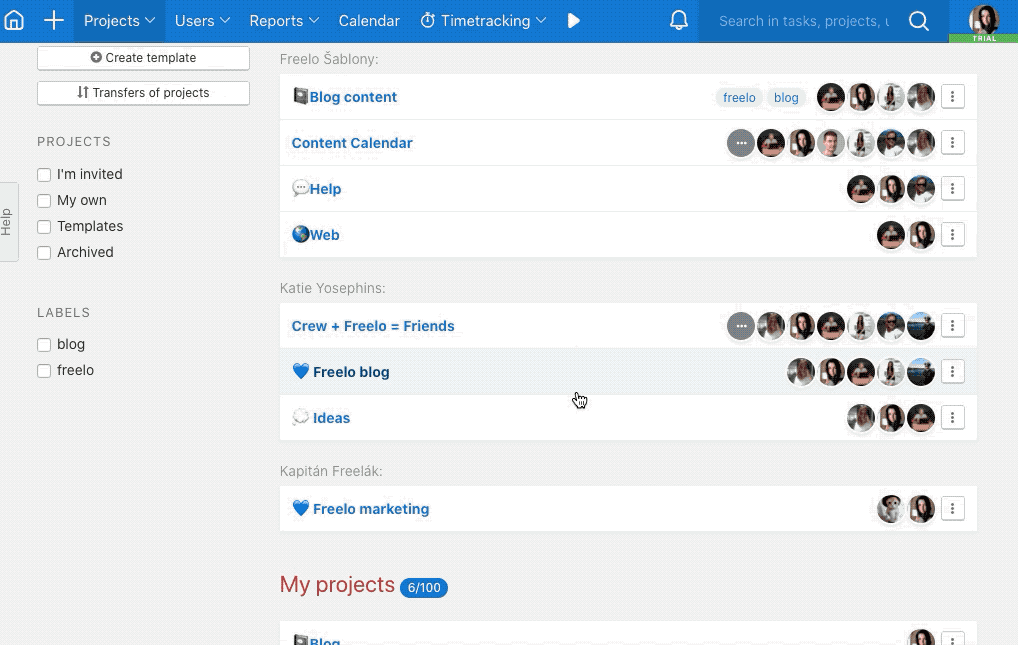
Task: Click the Freelo Šablony group label
Action: pyautogui.click(x=329, y=59)
